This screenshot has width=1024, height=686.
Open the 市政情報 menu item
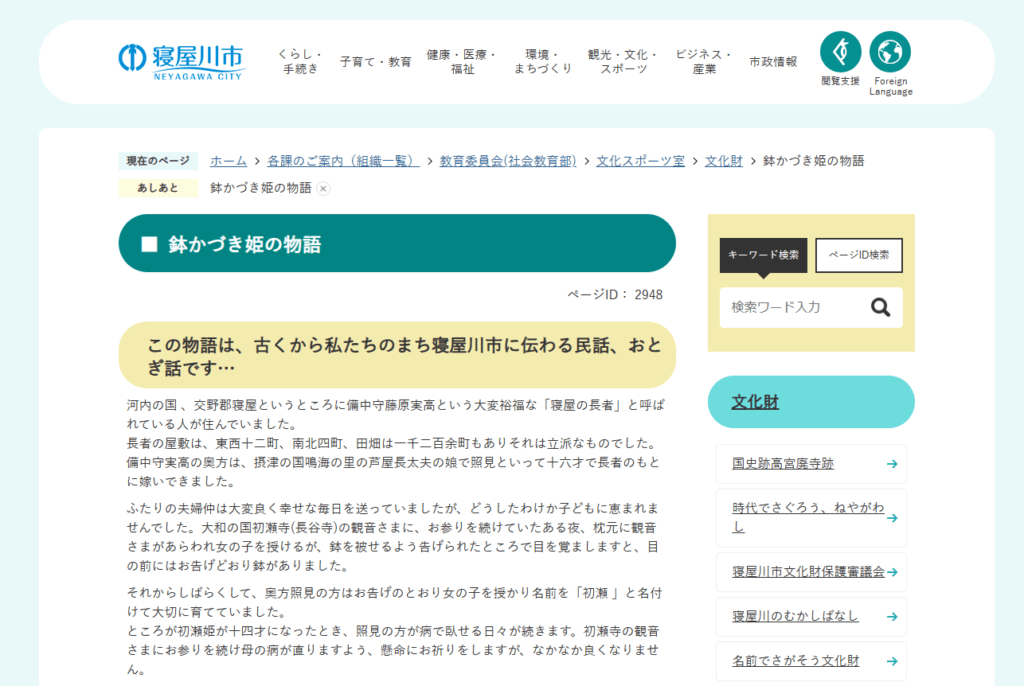point(773,61)
